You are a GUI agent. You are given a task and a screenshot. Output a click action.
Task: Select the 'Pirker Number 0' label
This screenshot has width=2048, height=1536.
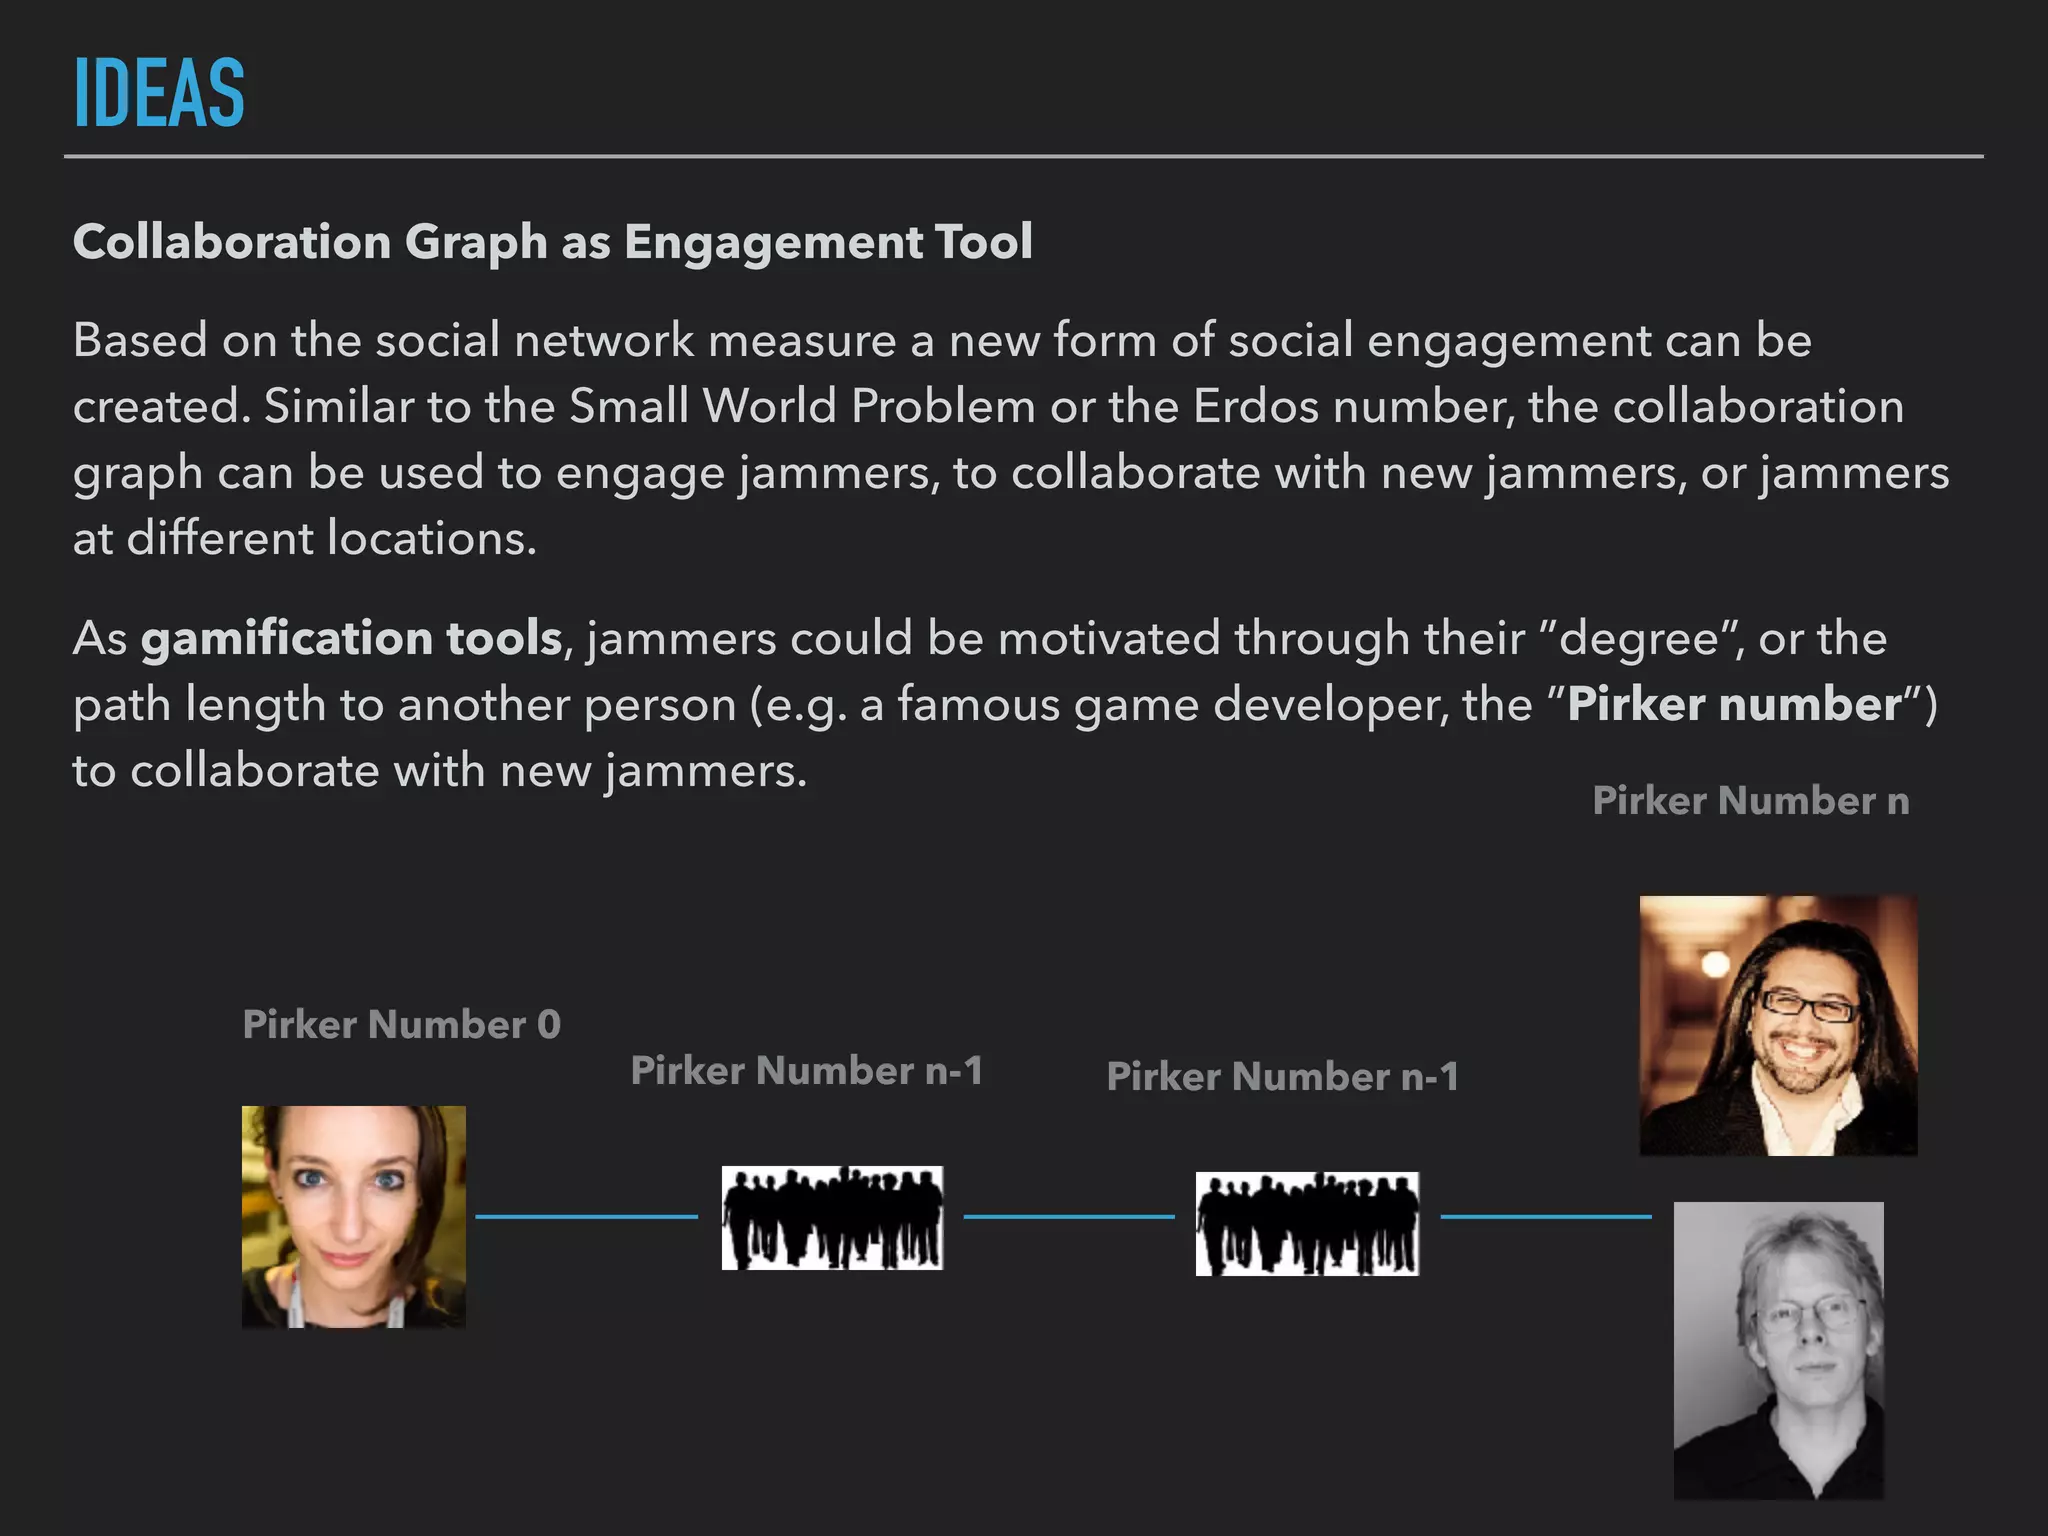pyautogui.click(x=402, y=1024)
